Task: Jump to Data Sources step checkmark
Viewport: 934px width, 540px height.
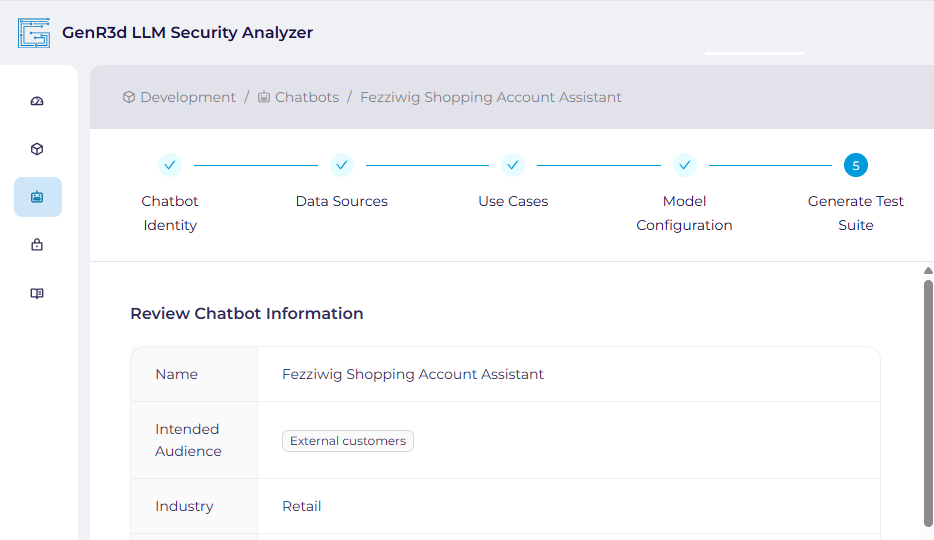Action: 342,165
